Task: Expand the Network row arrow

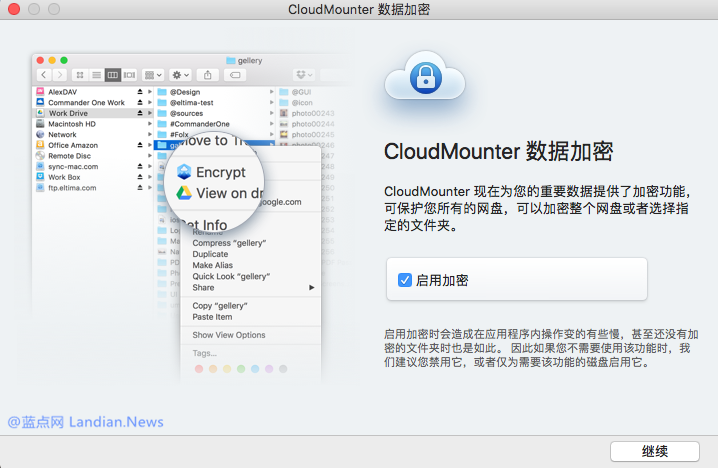Action: 150,134
